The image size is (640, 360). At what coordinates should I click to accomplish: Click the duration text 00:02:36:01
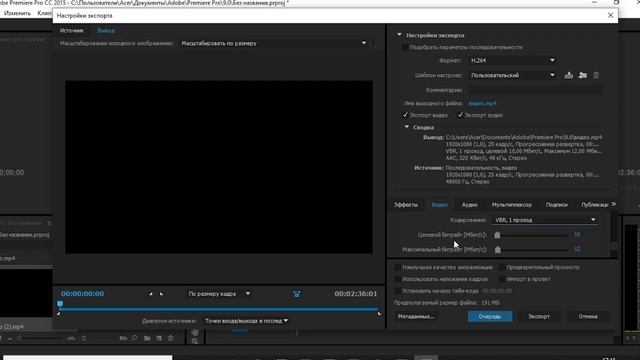pyautogui.click(x=356, y=294)
